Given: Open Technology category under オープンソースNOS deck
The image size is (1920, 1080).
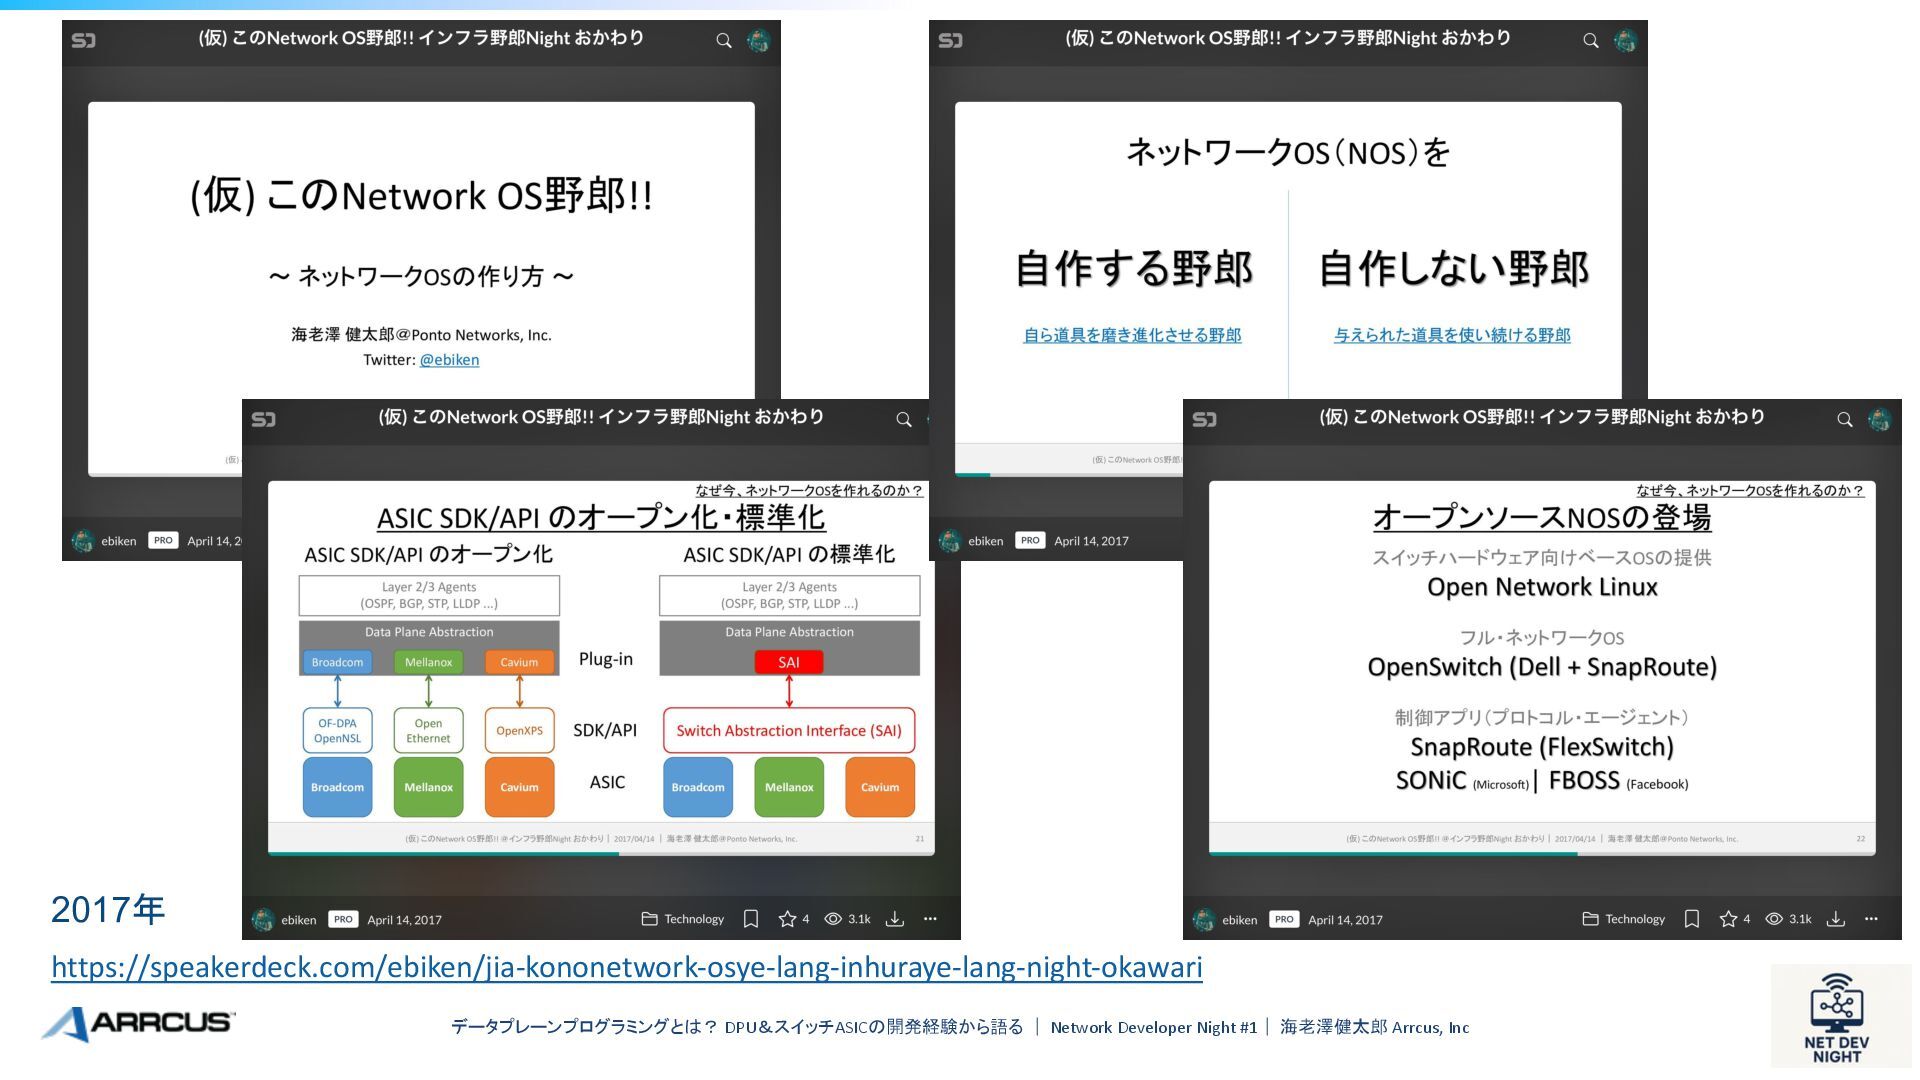Looking at the screenshot, I should click(x=1624, y=919).
